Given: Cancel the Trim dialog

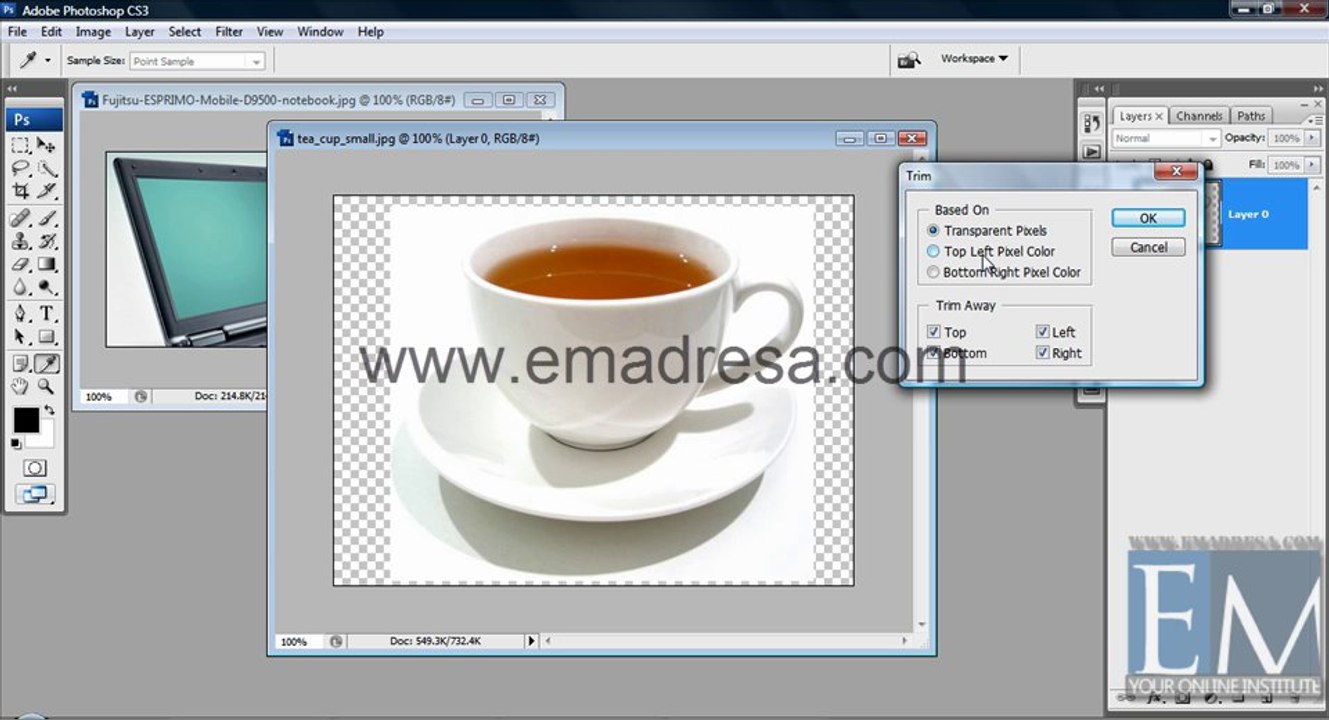Looking at the screenshot, I should coord(1148,247).
